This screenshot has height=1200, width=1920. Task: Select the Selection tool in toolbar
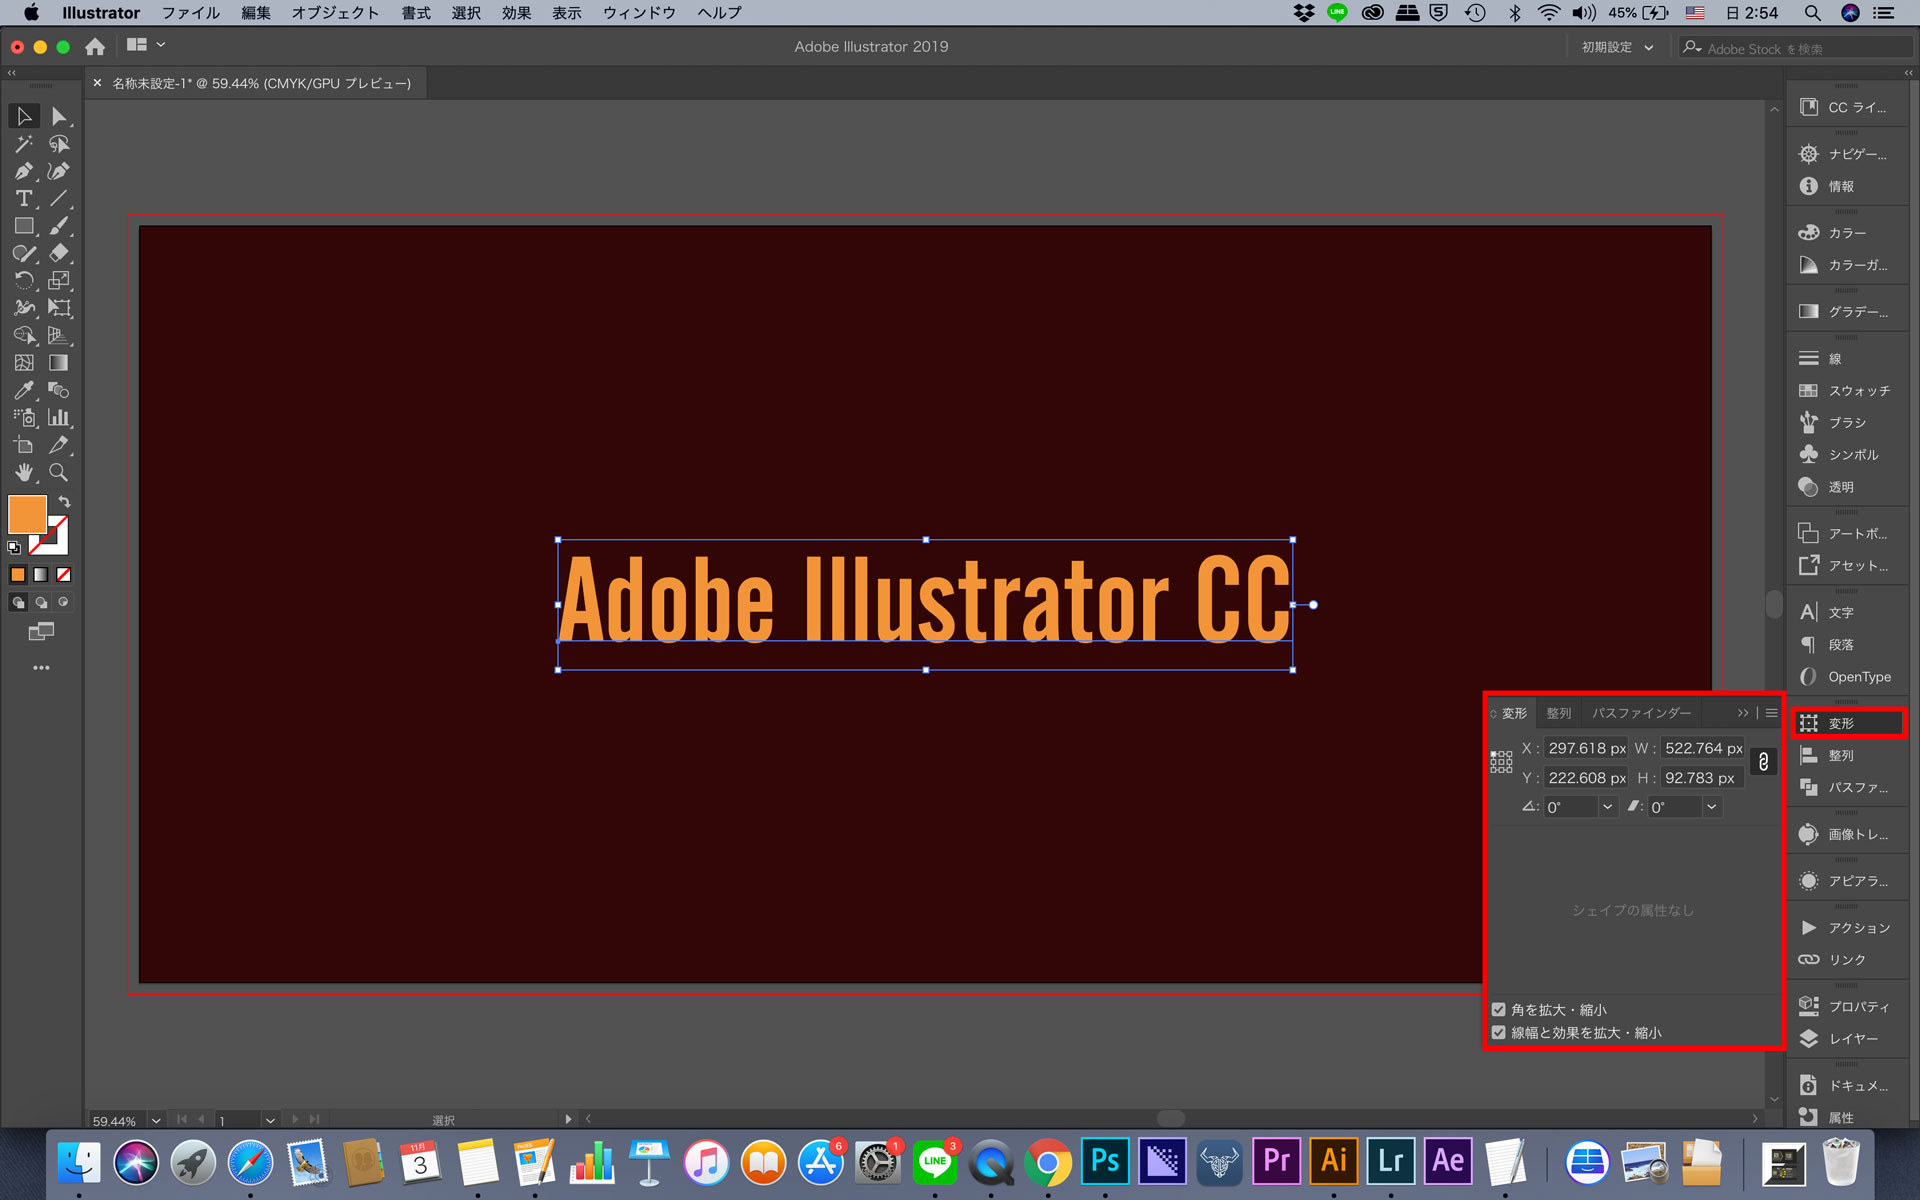pos(21,116)
